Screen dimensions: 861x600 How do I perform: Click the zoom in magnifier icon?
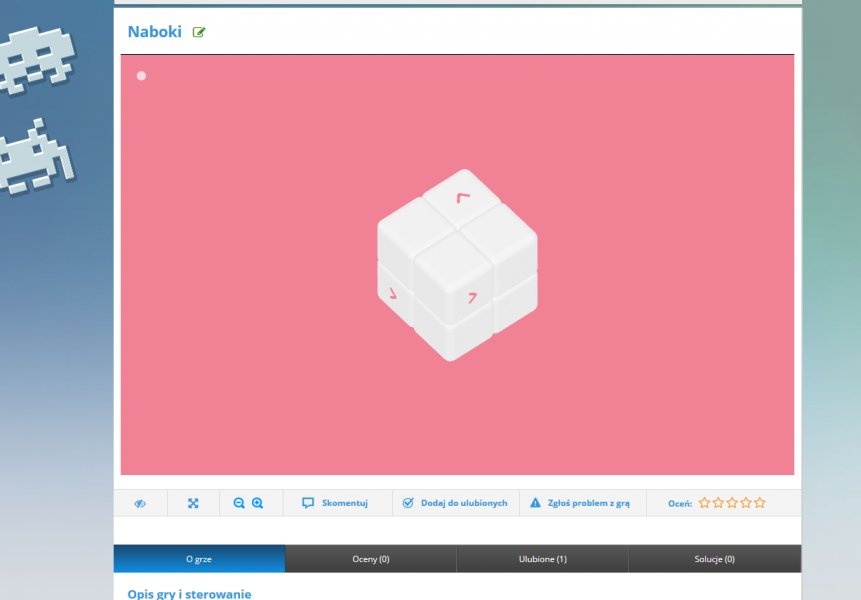(257, 503)
